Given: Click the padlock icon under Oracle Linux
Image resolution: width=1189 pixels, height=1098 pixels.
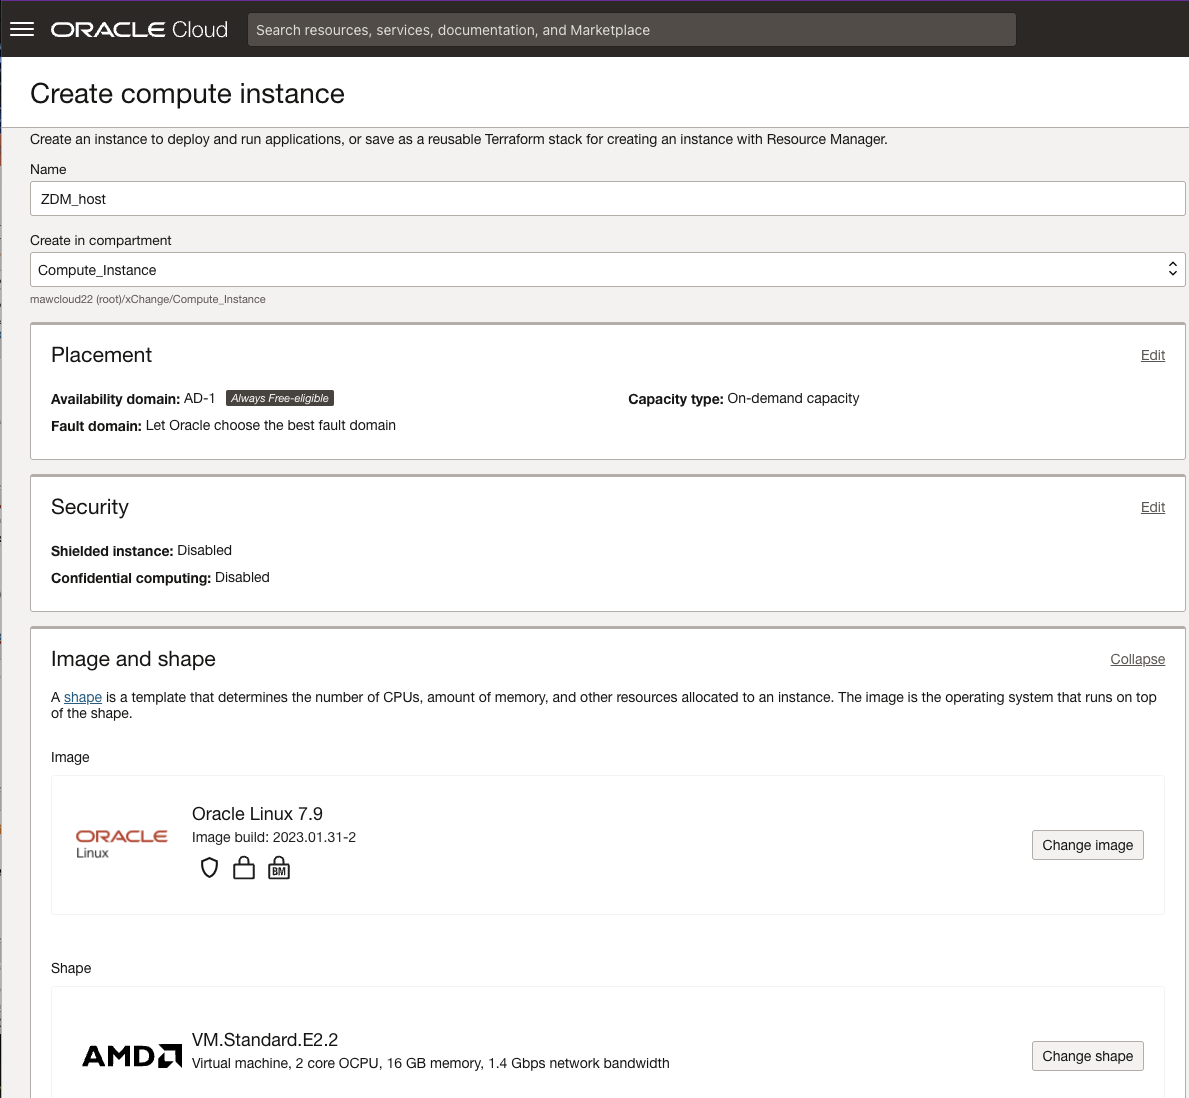Looking at the screenshot, I should (x=244, y=868).
